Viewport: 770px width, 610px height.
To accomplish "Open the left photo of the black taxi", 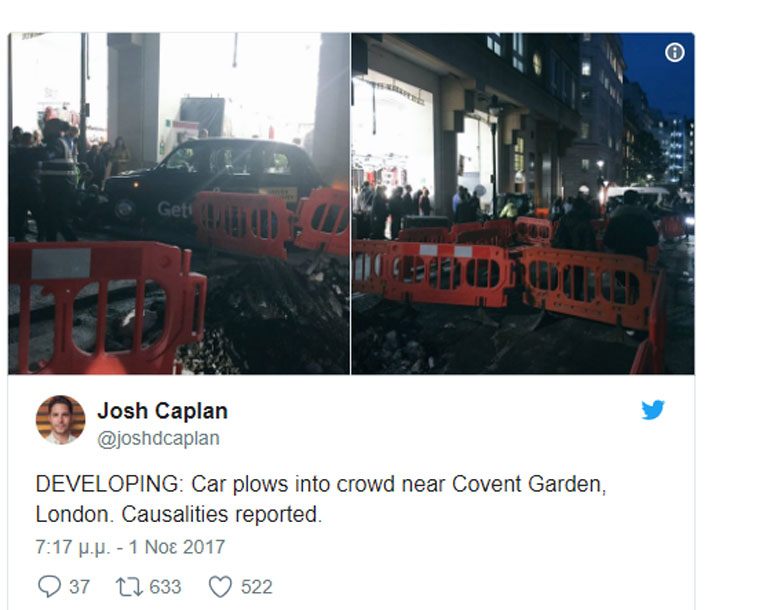I will coord(179,203).
